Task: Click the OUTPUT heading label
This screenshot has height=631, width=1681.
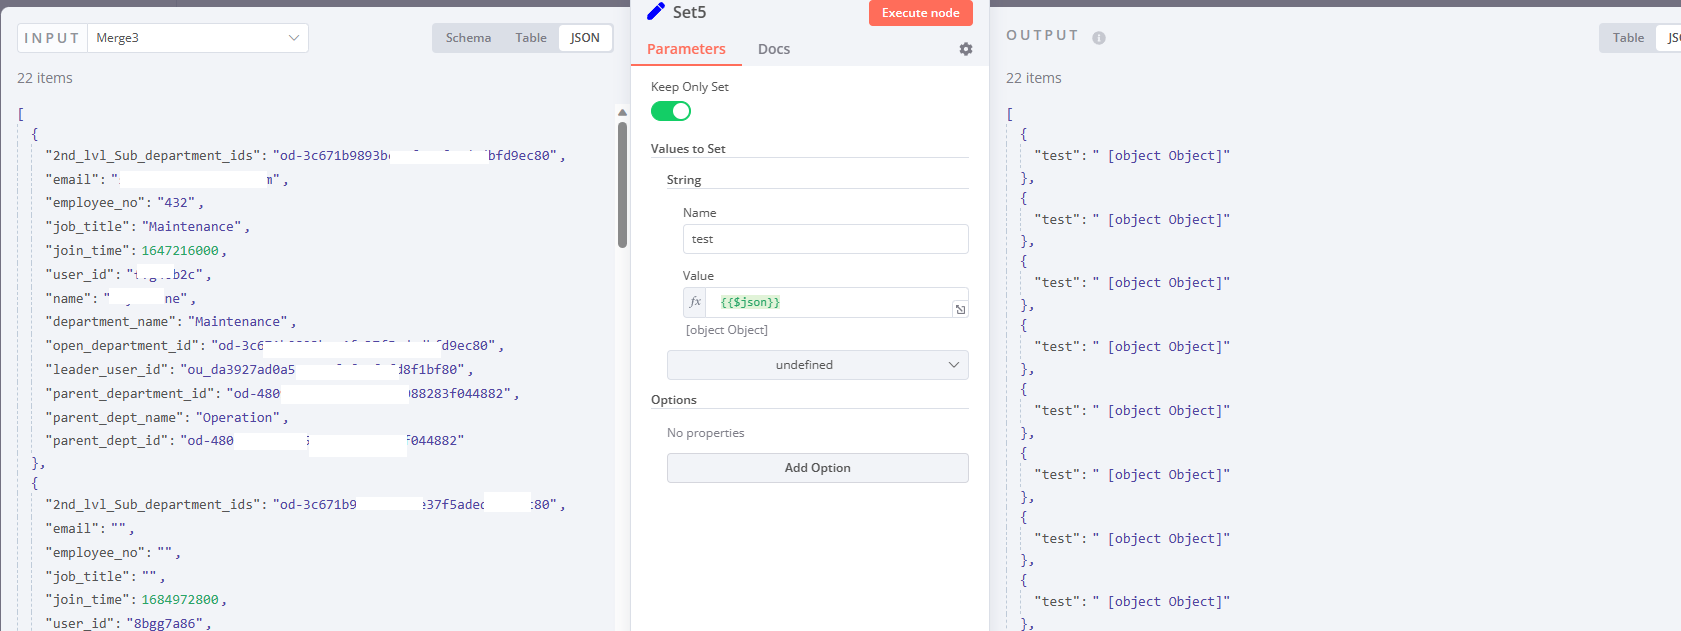Action: 1043,35
